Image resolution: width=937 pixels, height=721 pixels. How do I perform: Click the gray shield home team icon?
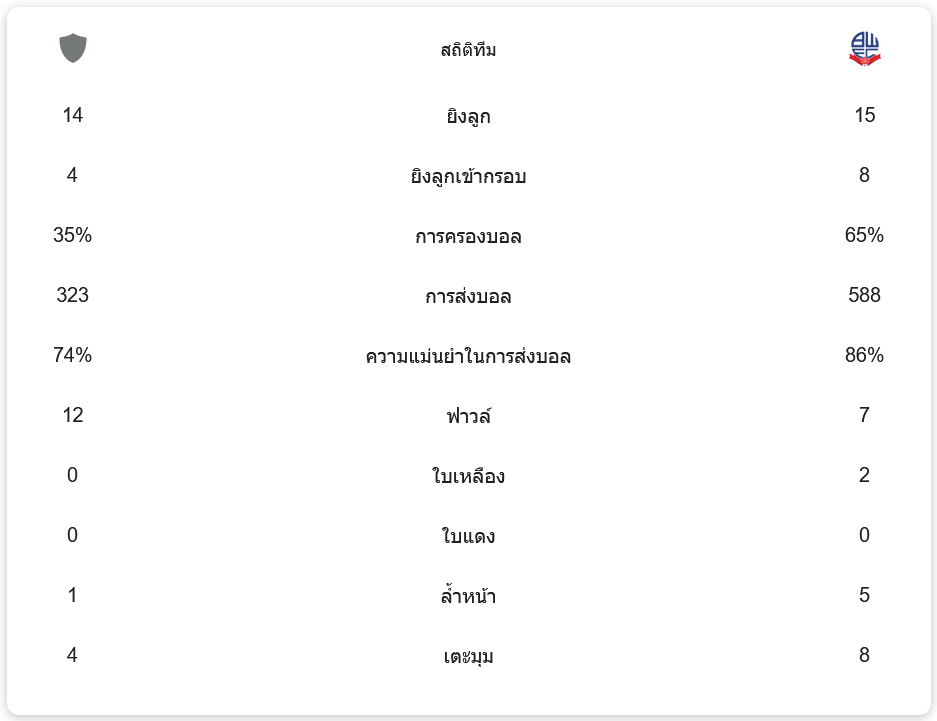(x=73, y=48)
